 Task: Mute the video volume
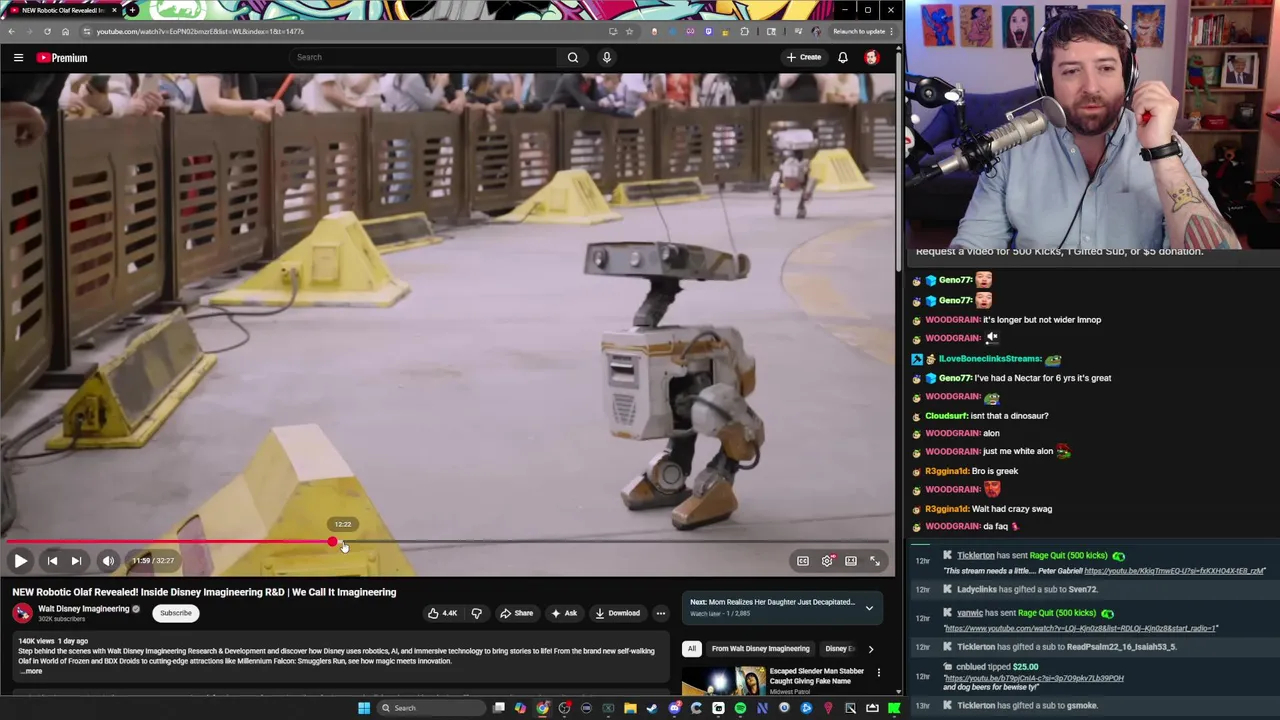click(108, 561)
